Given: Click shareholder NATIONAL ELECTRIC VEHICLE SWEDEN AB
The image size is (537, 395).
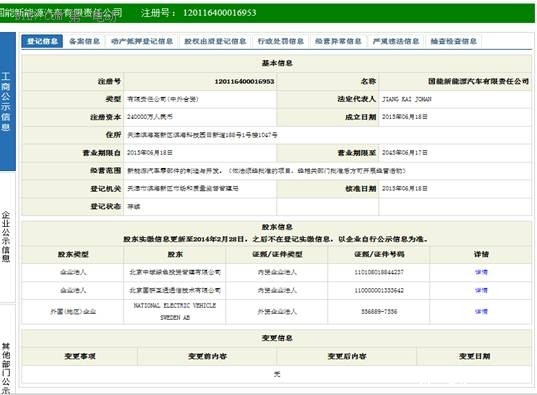Looking at the screenshot, I should [175, 311].
